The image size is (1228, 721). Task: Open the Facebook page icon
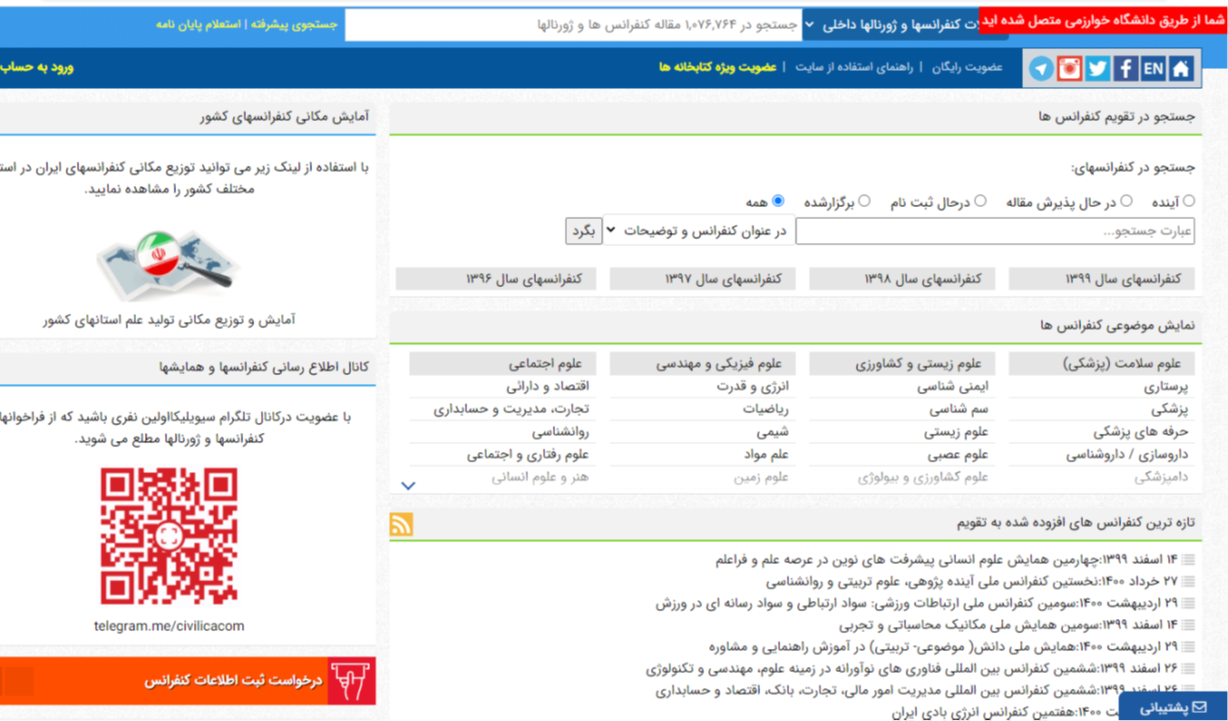coord(1125,68)
